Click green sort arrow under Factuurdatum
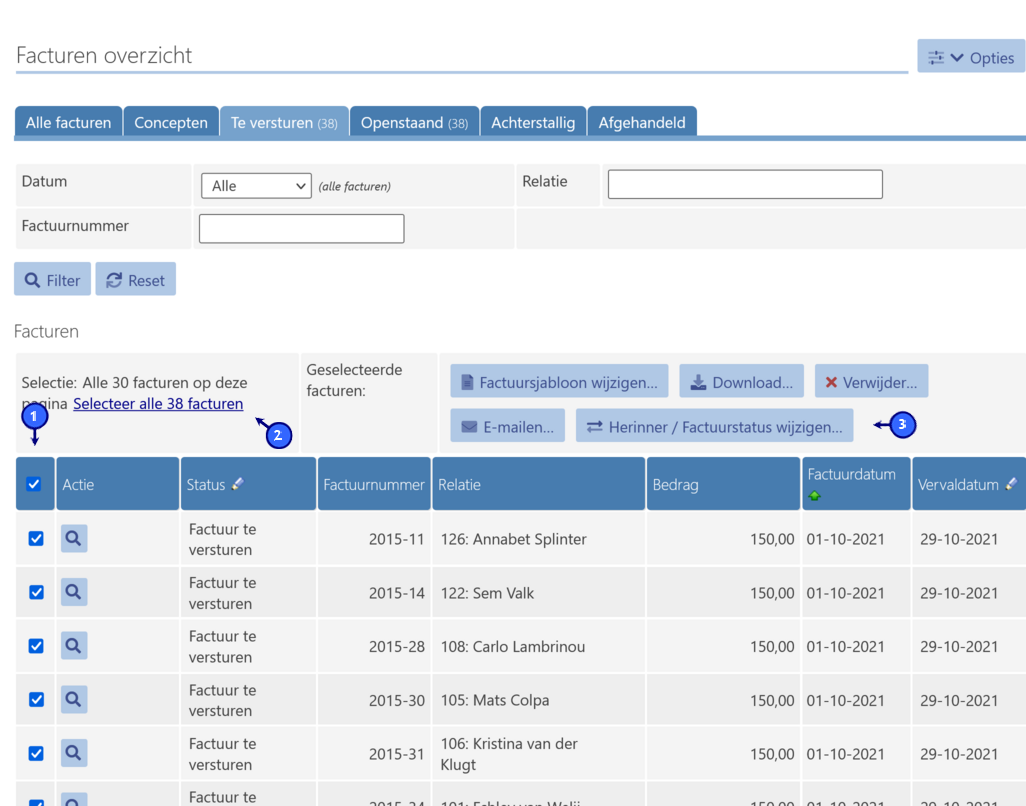The image size is (1026, 806). pyautogui.click(x=815, y=496)
